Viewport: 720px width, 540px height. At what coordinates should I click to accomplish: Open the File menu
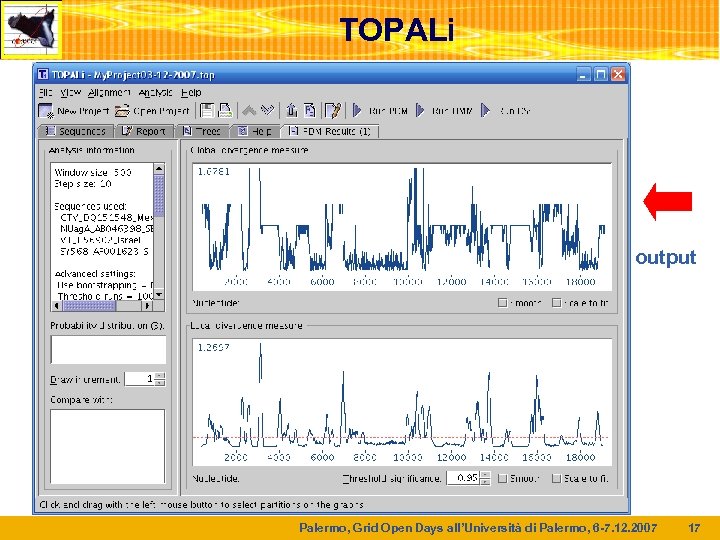pyautogui.click(x=45, y=92)
